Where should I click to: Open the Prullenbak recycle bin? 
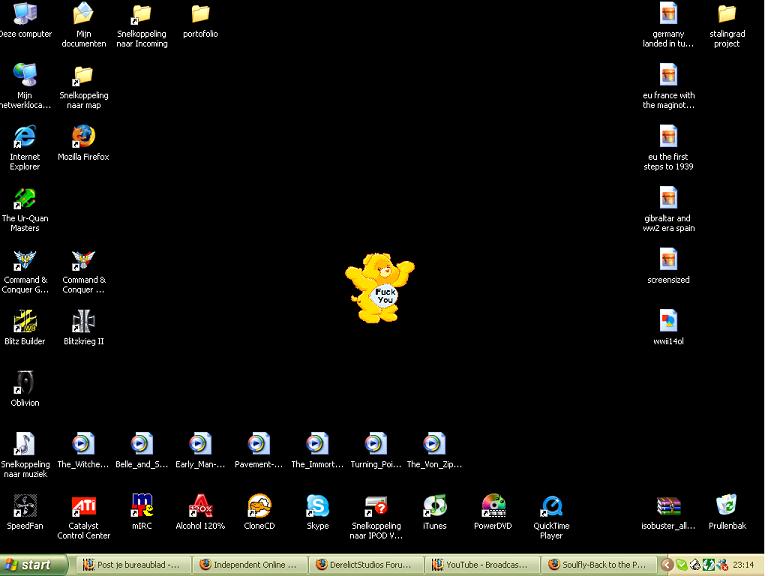pyautogui.click(x=727, y=506)
